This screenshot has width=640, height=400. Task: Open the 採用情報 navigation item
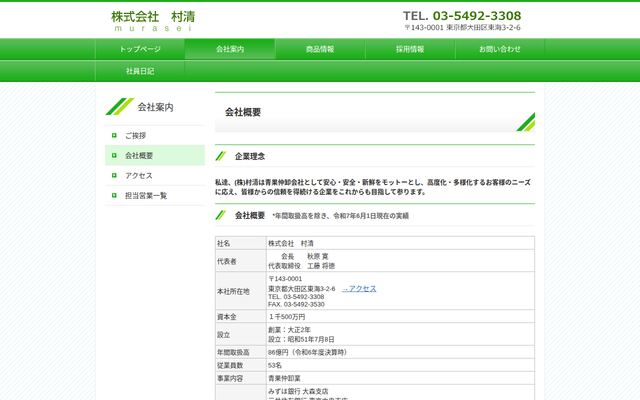[410, 49]
